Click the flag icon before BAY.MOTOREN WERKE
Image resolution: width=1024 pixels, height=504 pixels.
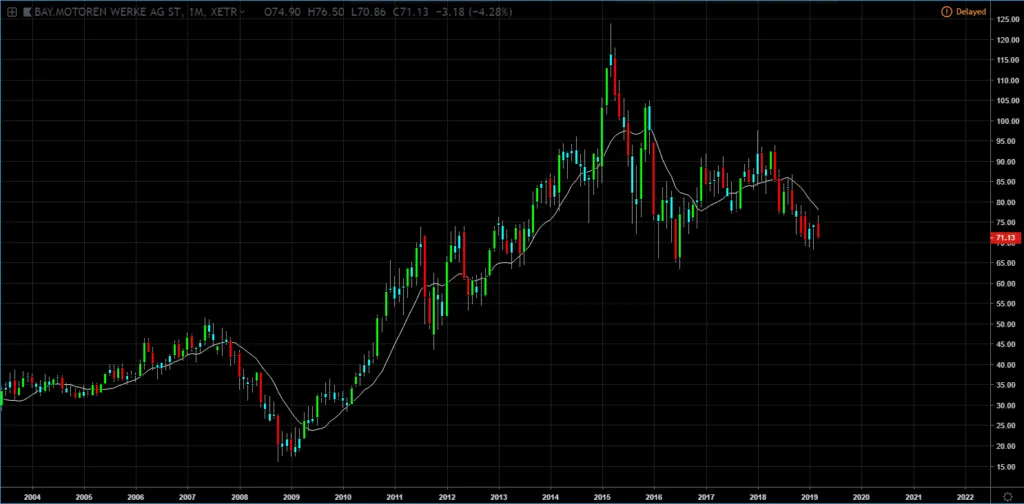(27, 12)
